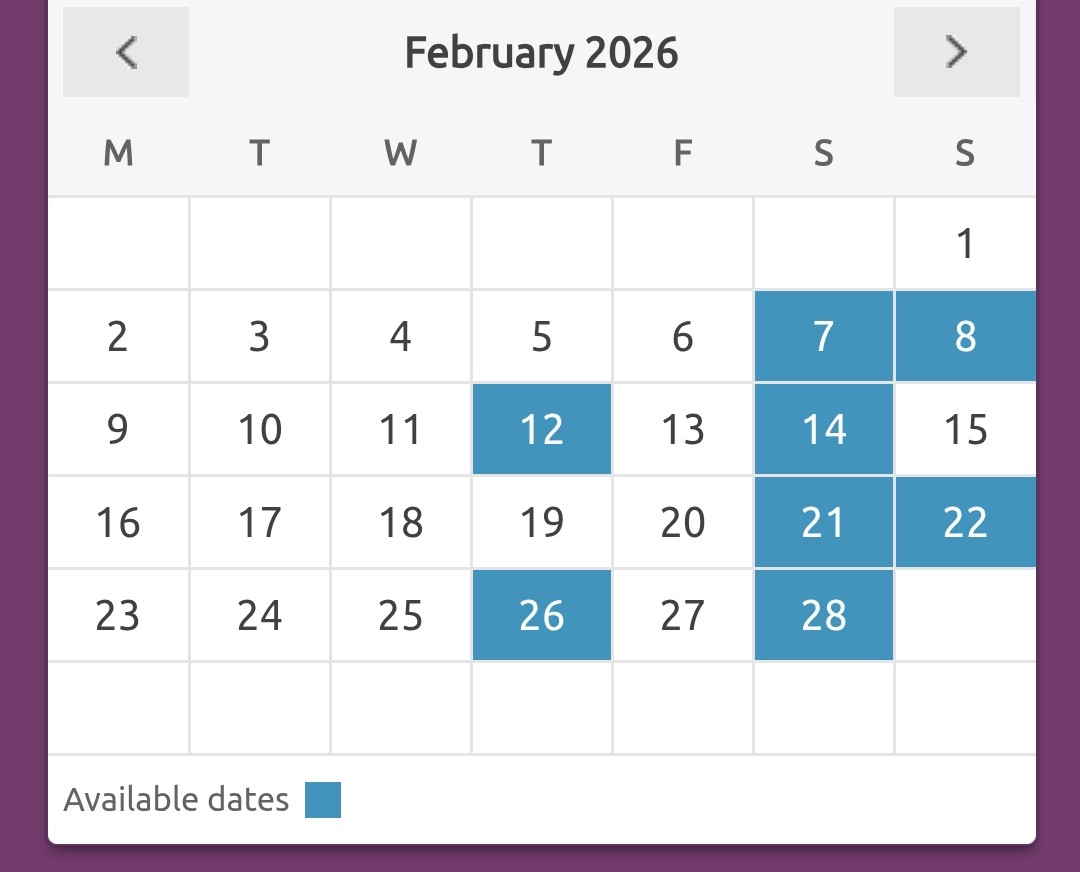Click unavailable date February 13
The image size is (1080, 872).
683,430
